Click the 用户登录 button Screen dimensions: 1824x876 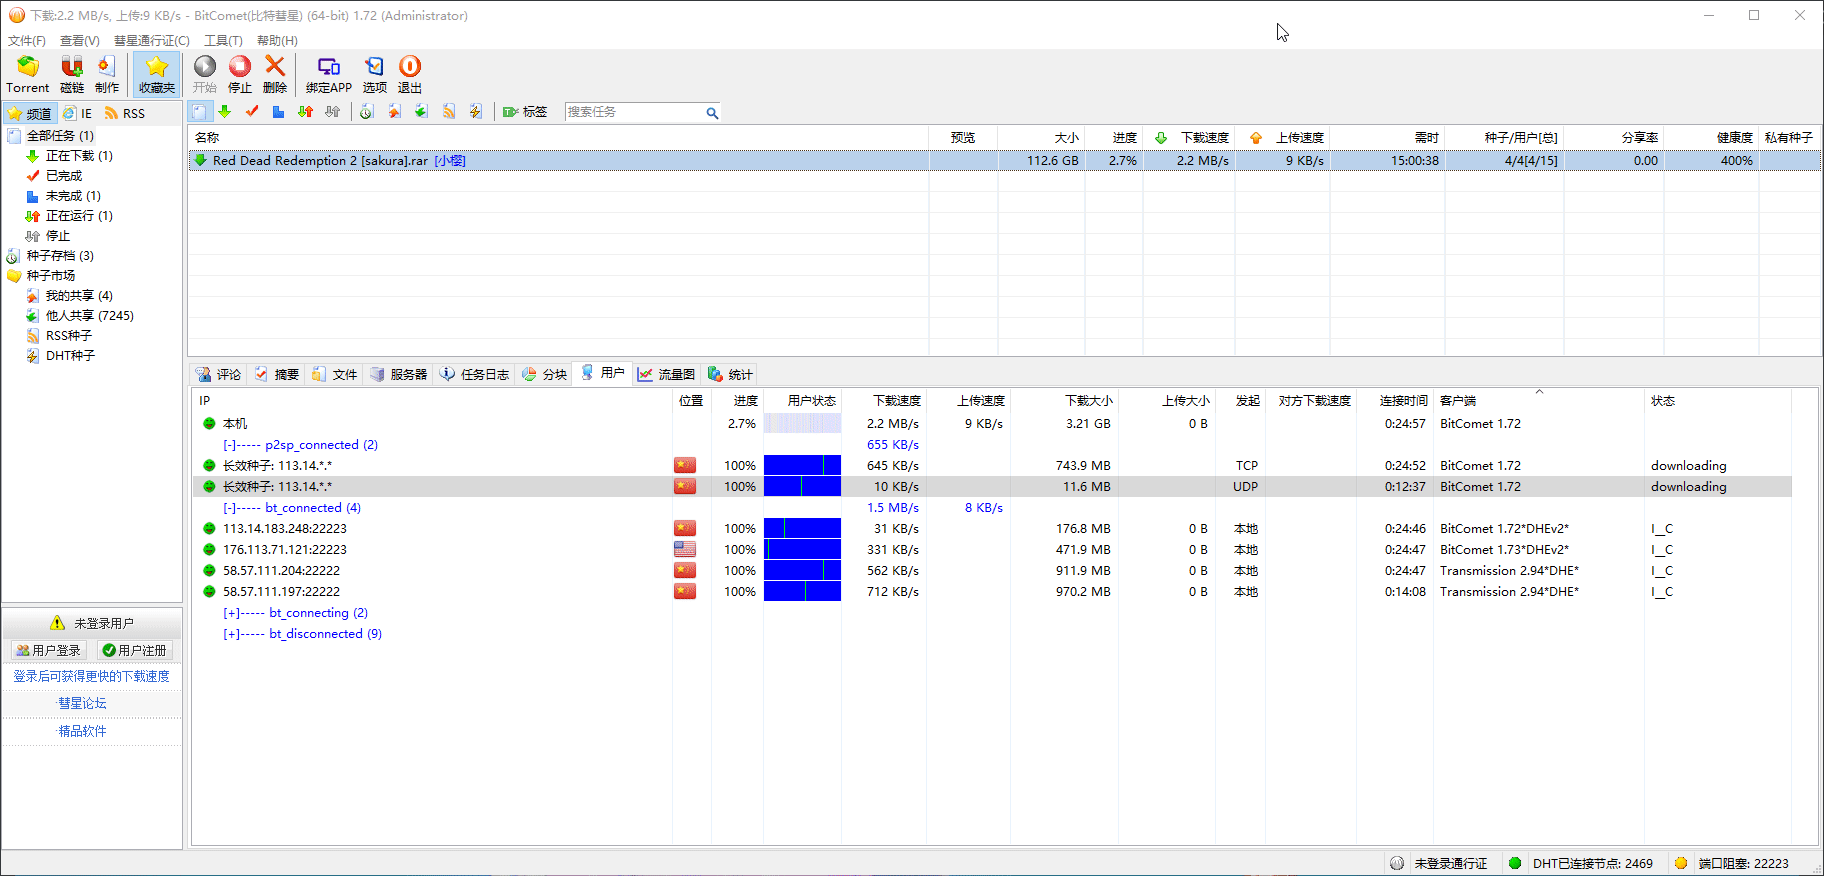pyautogui.click(x=49, y=651)
